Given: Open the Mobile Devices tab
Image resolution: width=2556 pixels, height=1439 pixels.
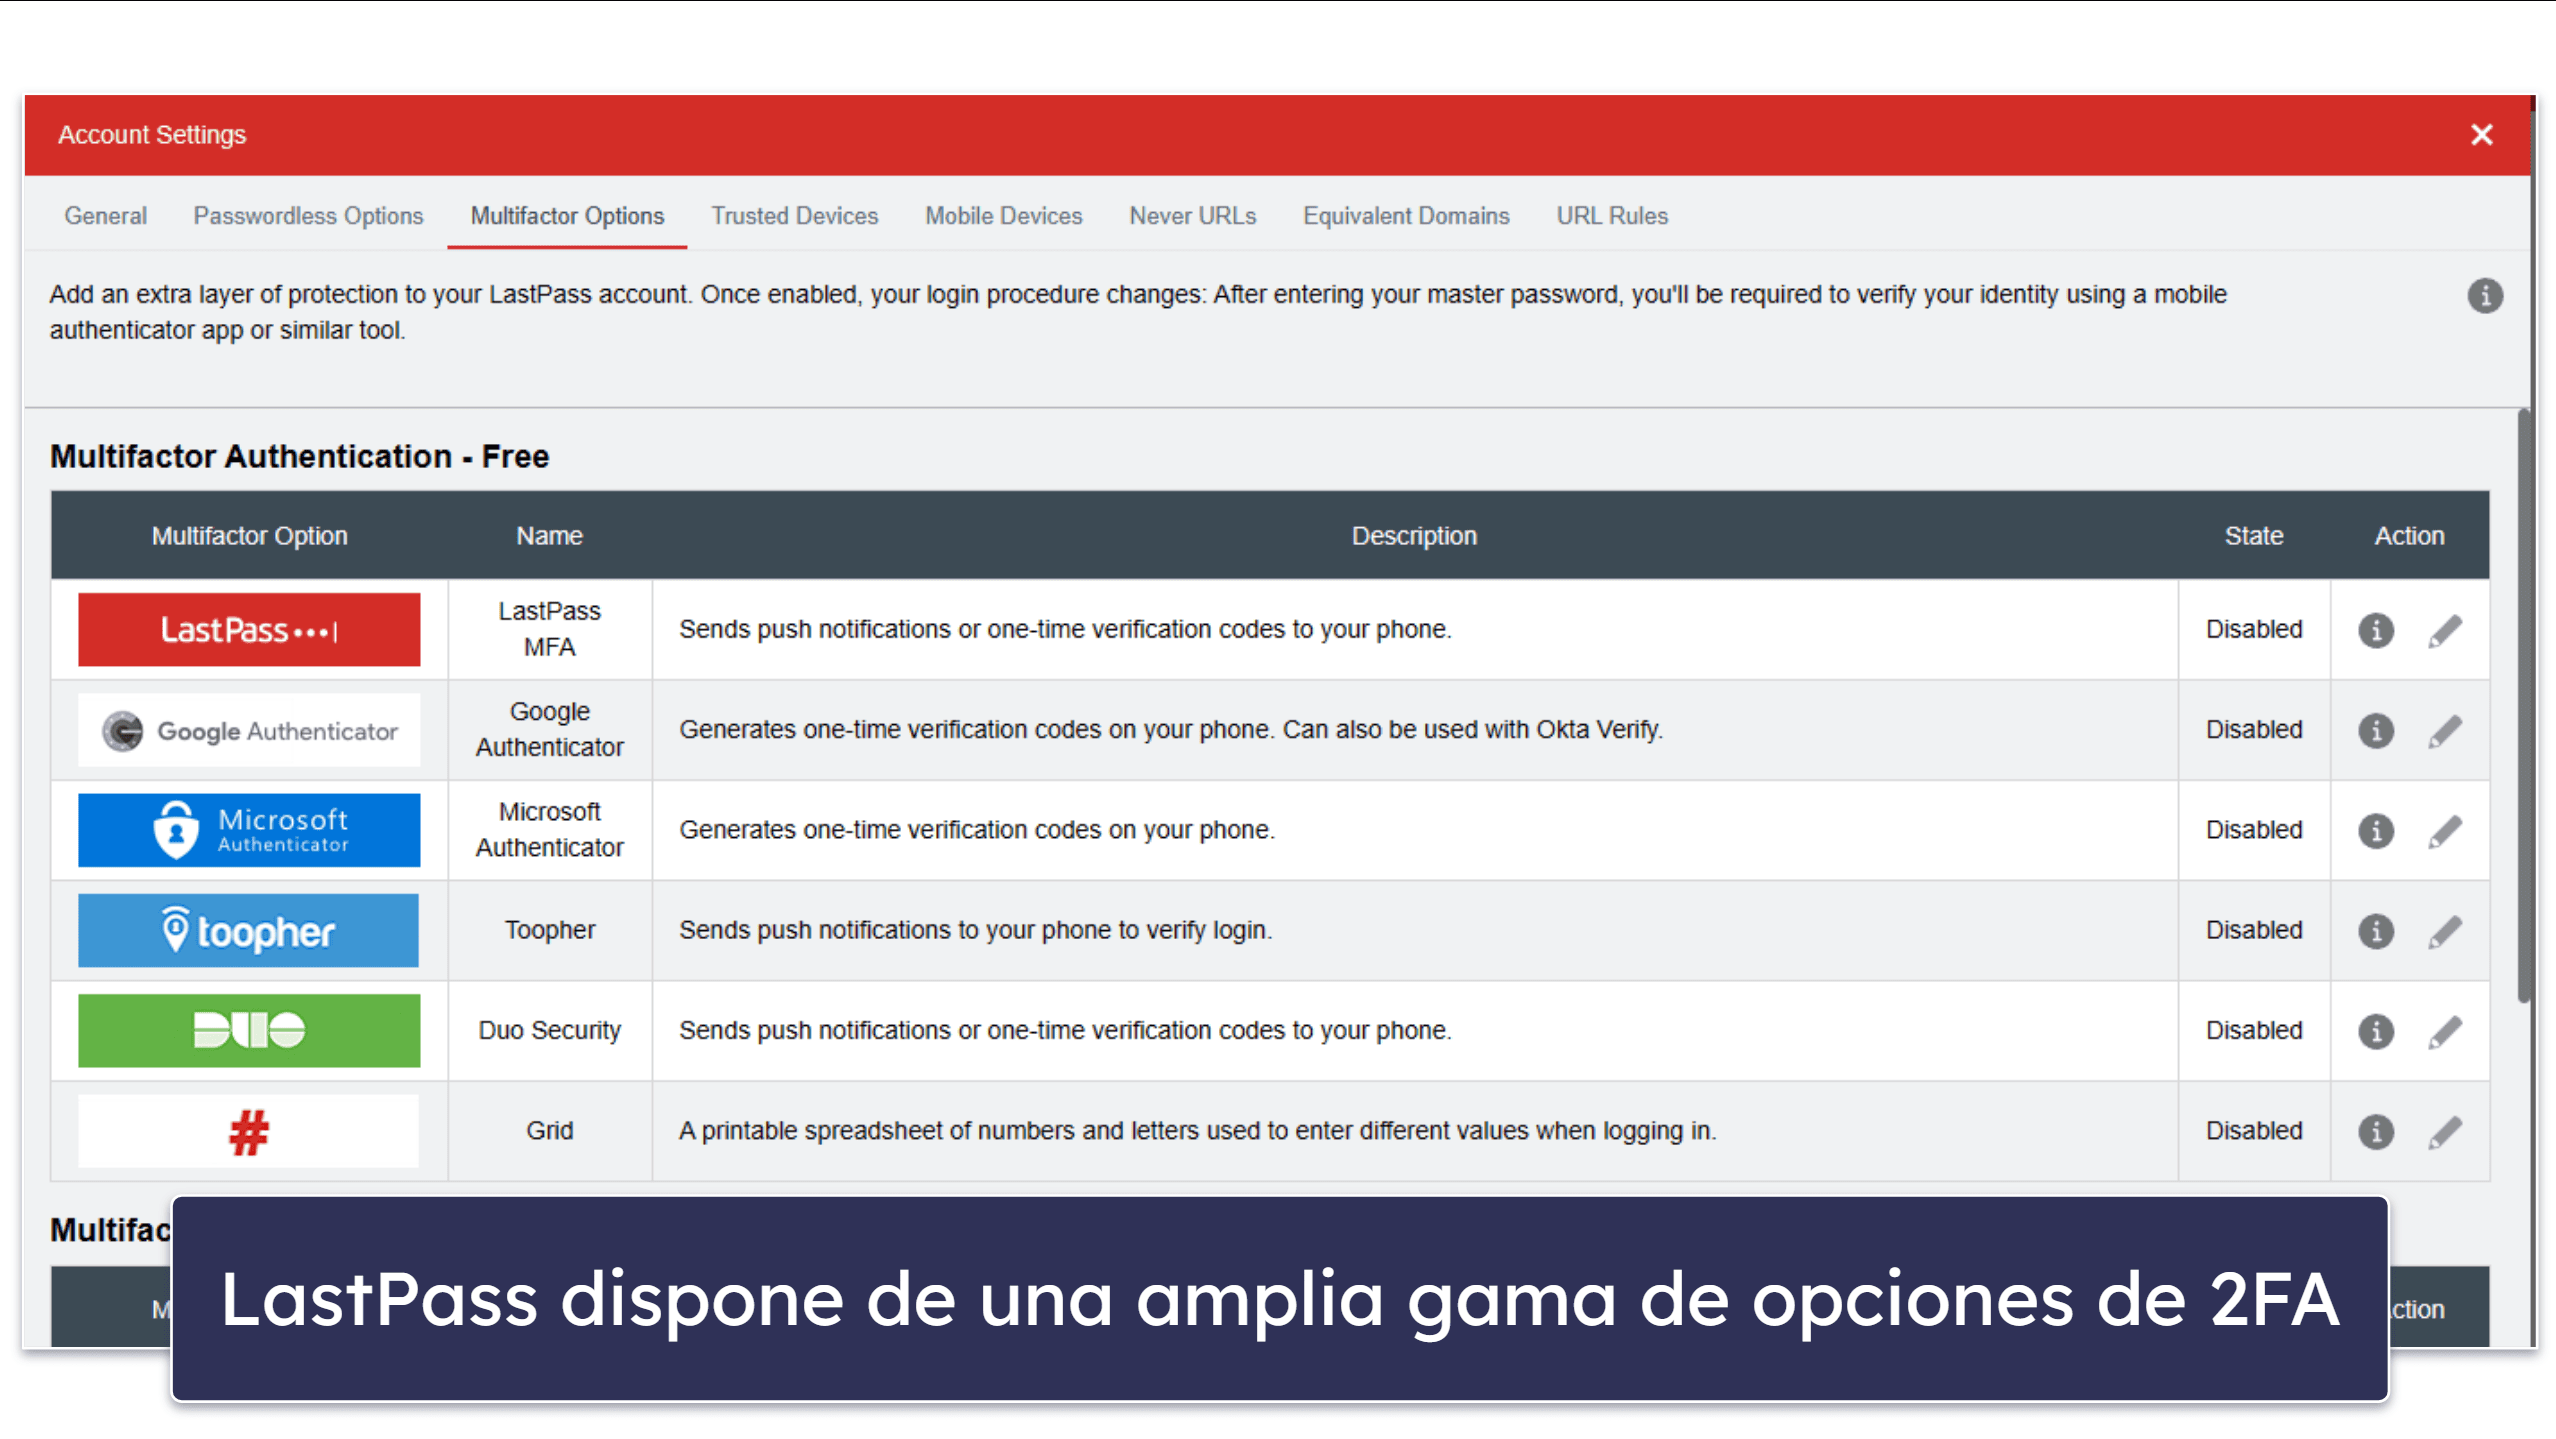Looking at the screenshot, I should click(1003, 216).
